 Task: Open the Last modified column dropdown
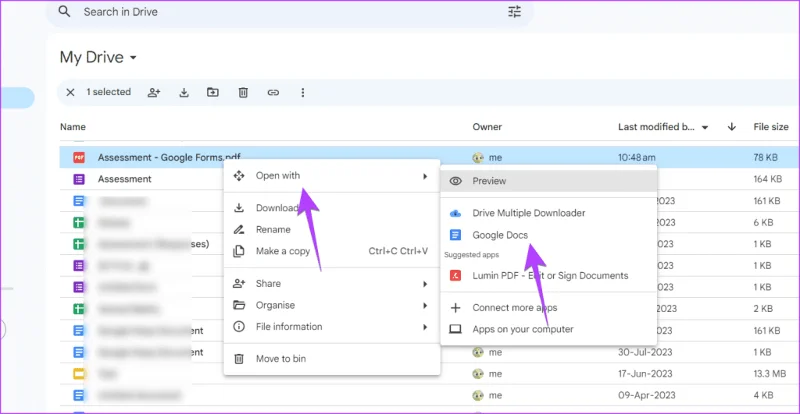[705, 128]
